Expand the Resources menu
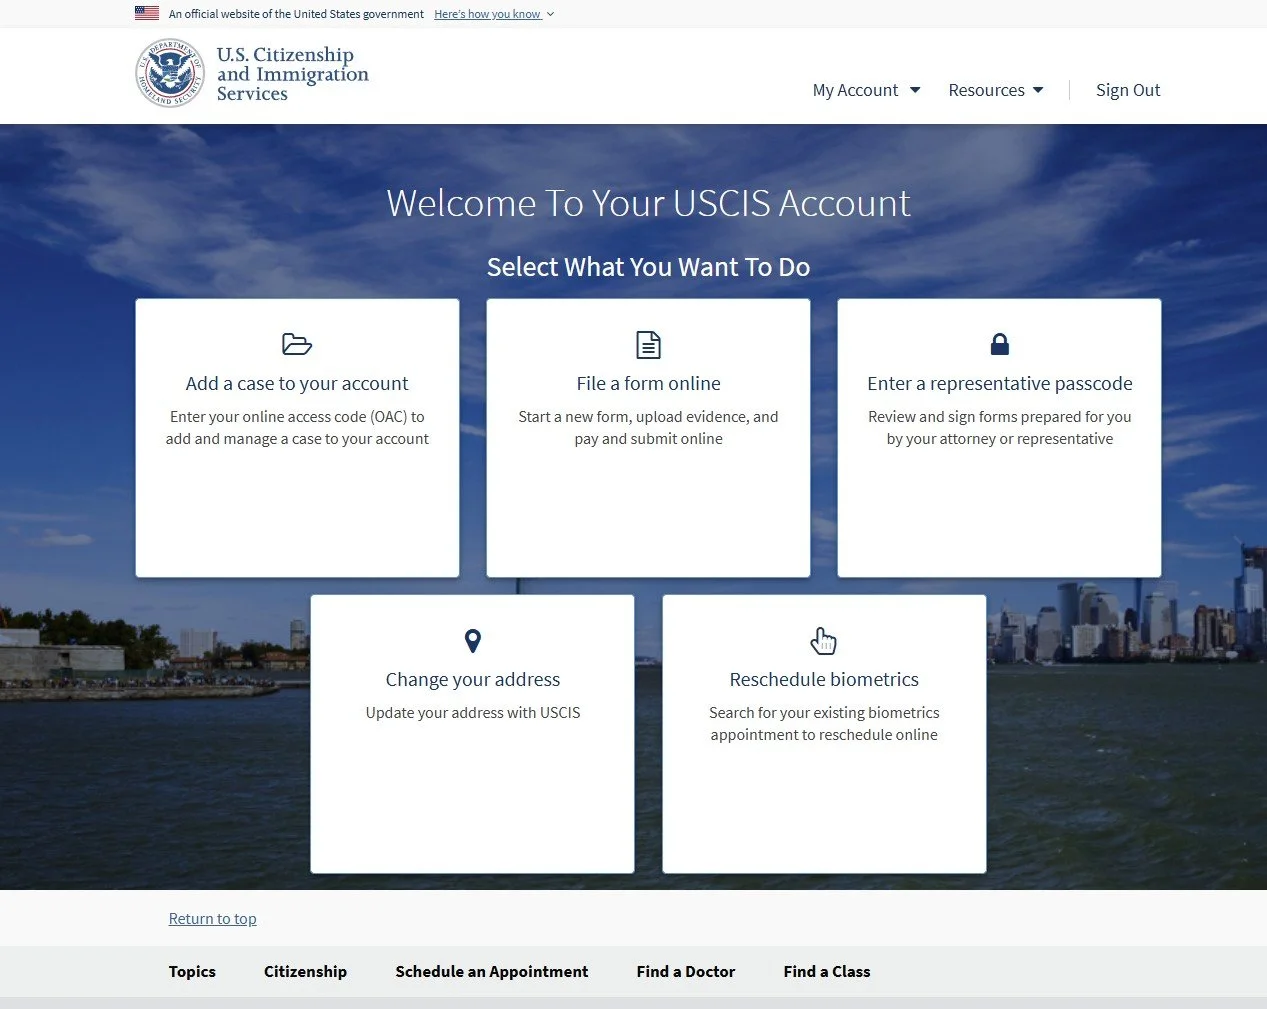The width and height of the screenshot is (1267, 1009). click(994, 90)
